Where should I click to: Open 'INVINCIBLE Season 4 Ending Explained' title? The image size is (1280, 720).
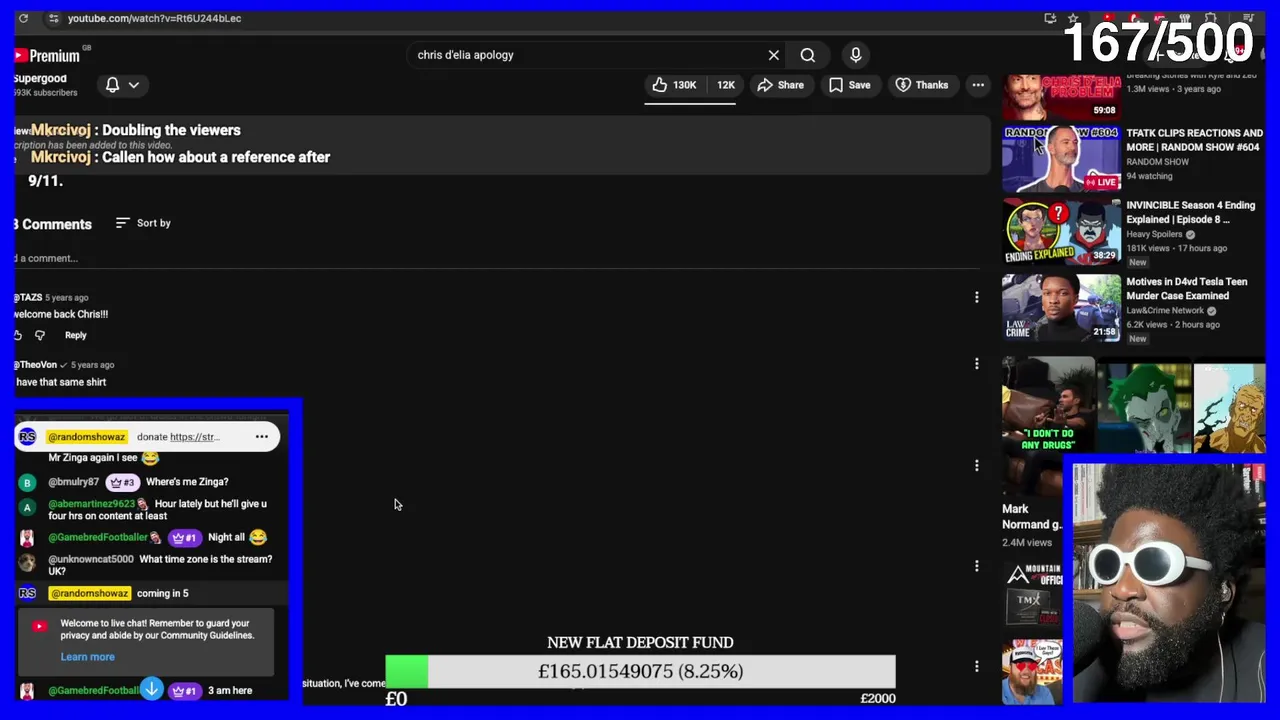[1190, 212]
